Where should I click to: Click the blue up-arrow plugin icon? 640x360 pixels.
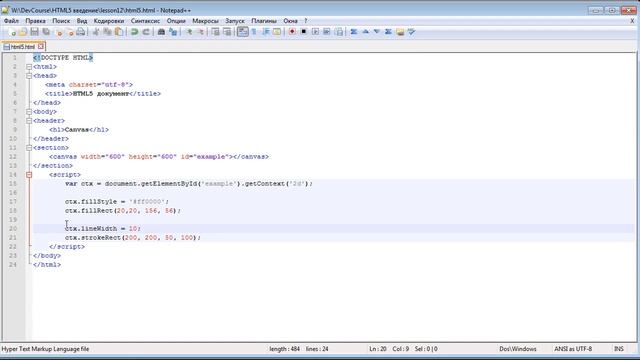click(x=365, y=32)
